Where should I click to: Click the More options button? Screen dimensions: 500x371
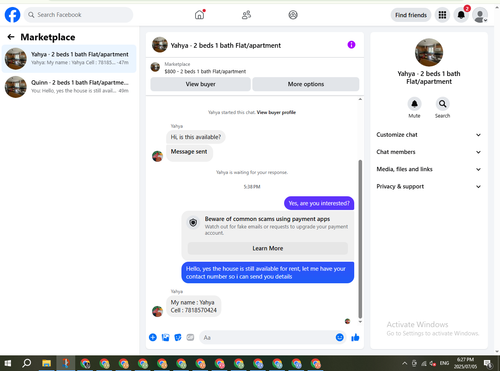point(306,84)
